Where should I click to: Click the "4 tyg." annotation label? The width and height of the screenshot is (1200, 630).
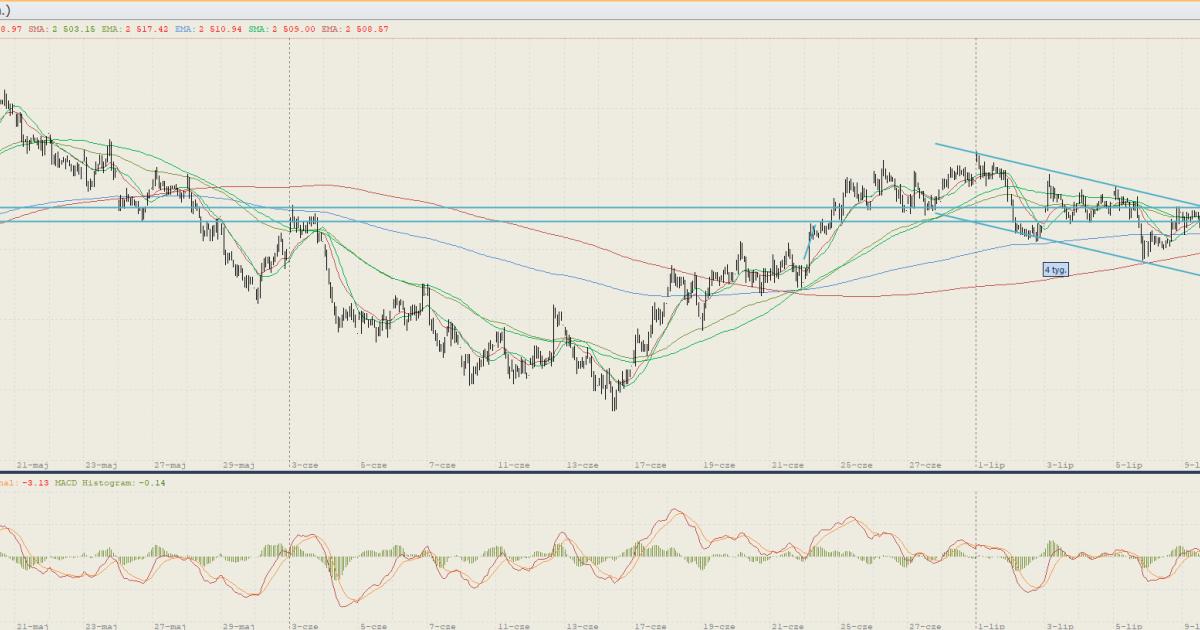point(1056,270)
